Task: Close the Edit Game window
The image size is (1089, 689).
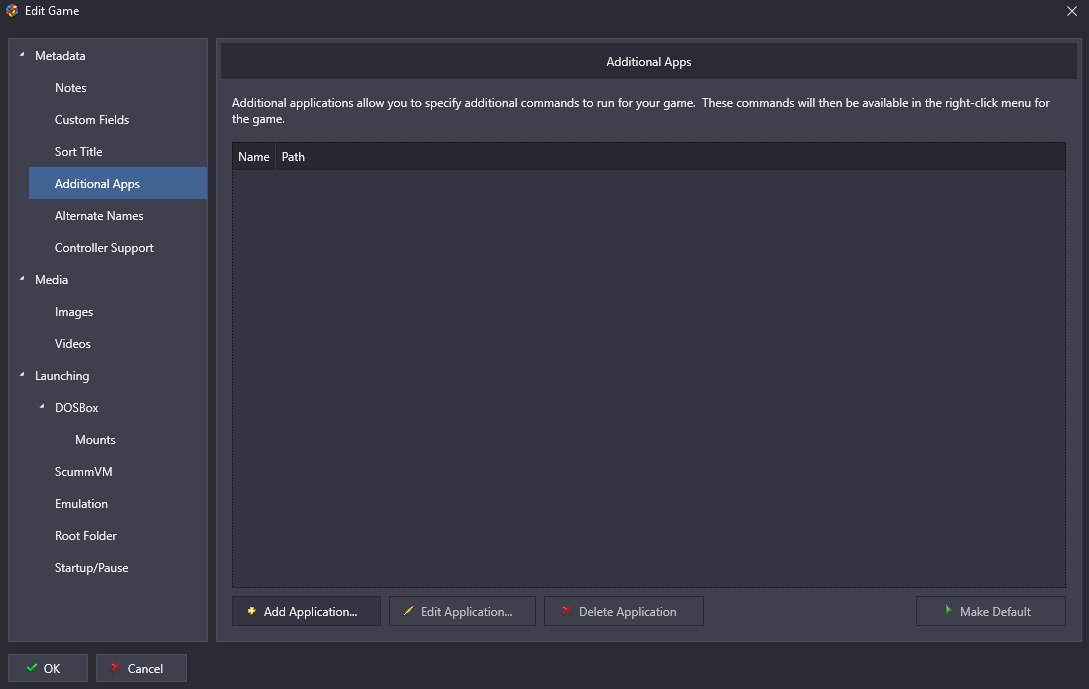Action: (1072, 11)
